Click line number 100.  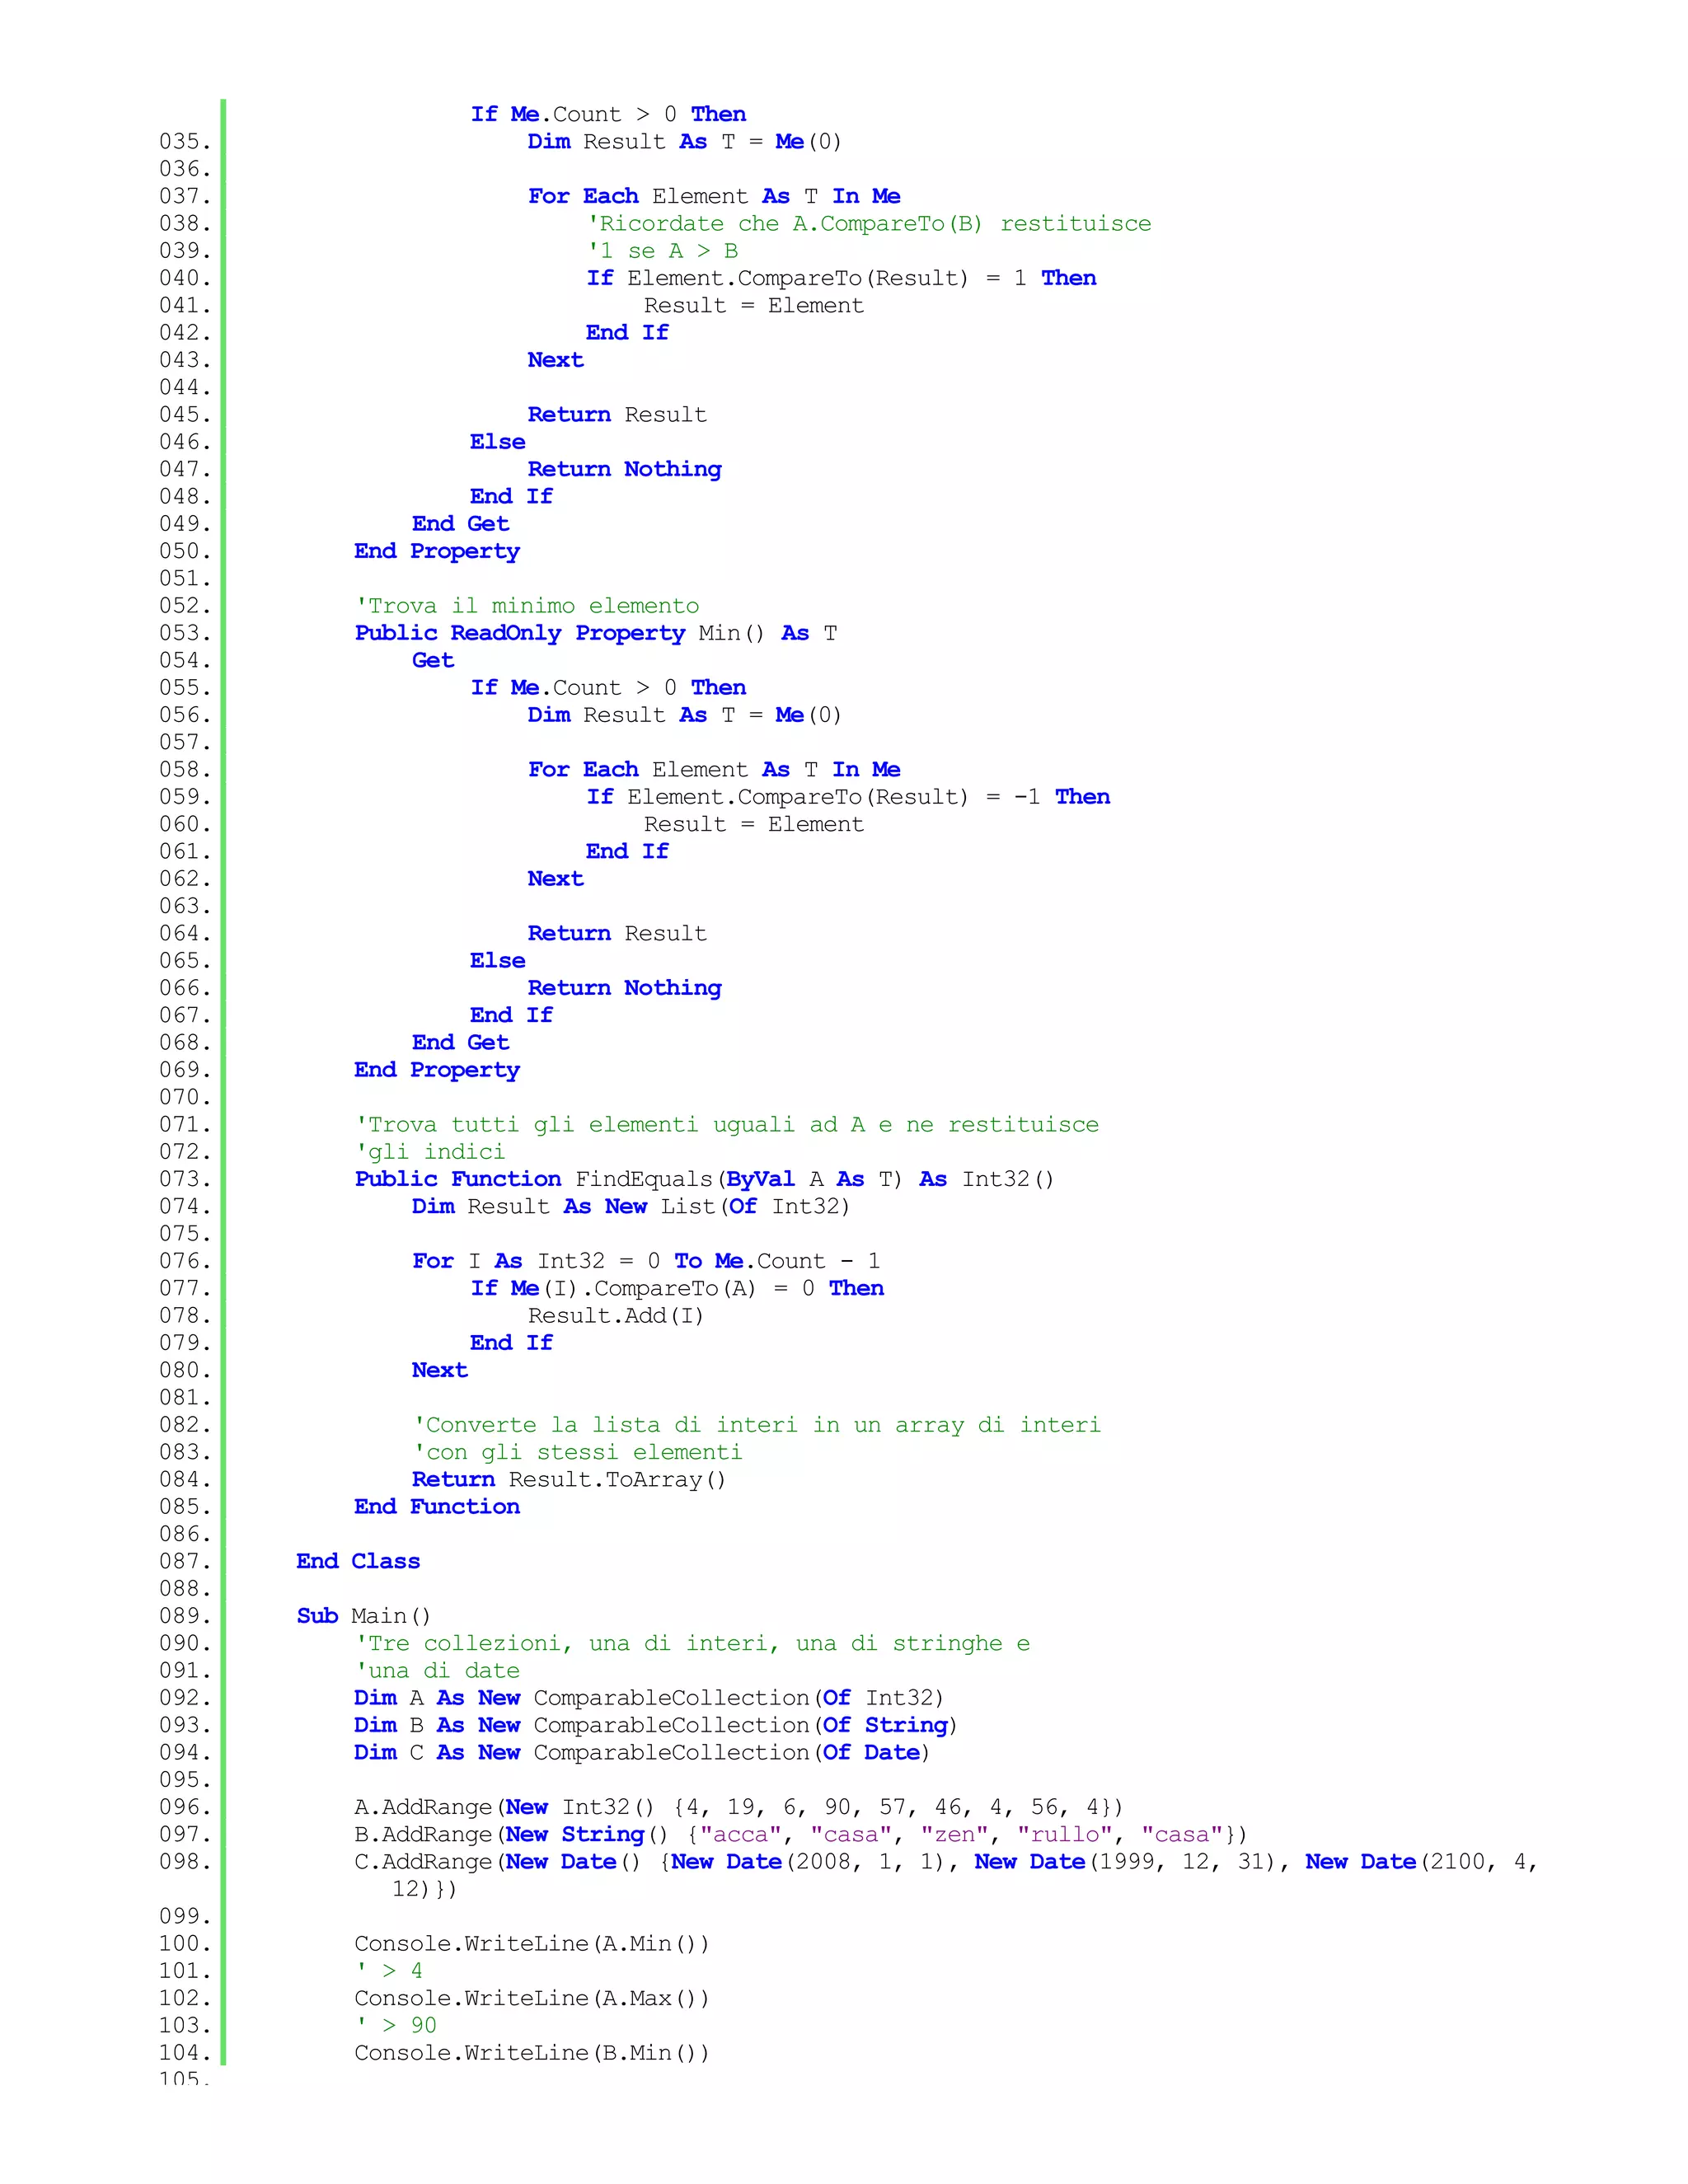click(185, 1944)
